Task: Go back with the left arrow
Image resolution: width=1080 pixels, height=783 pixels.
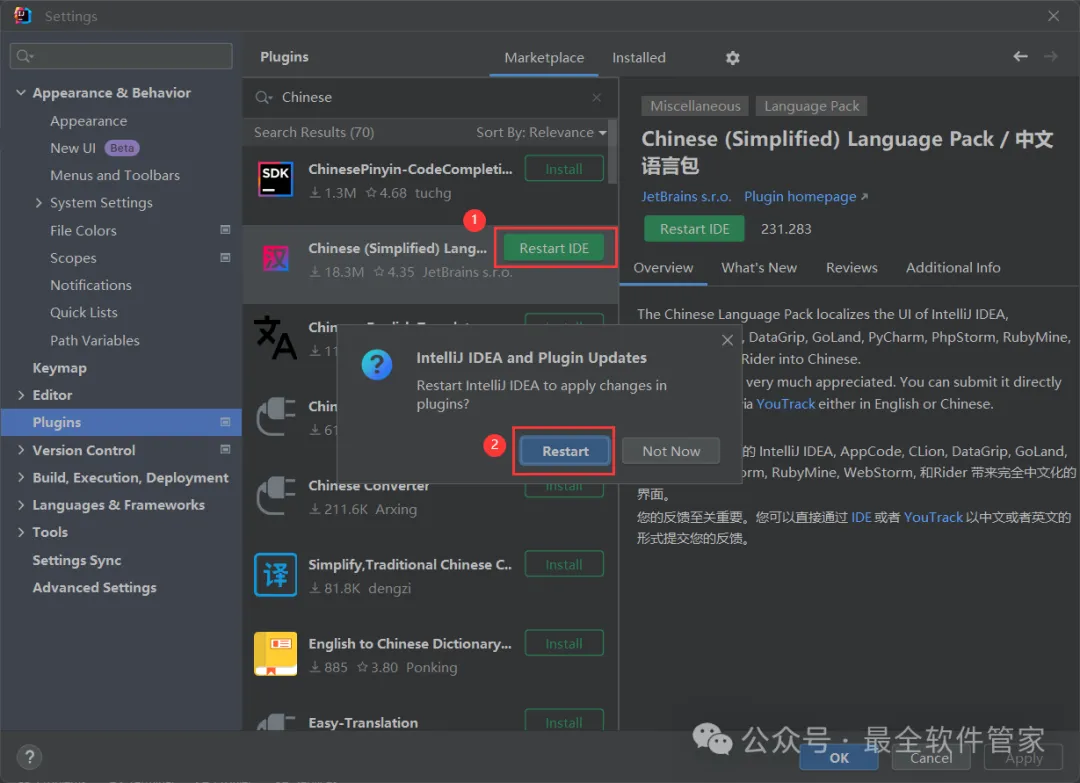Action: 1020,56
